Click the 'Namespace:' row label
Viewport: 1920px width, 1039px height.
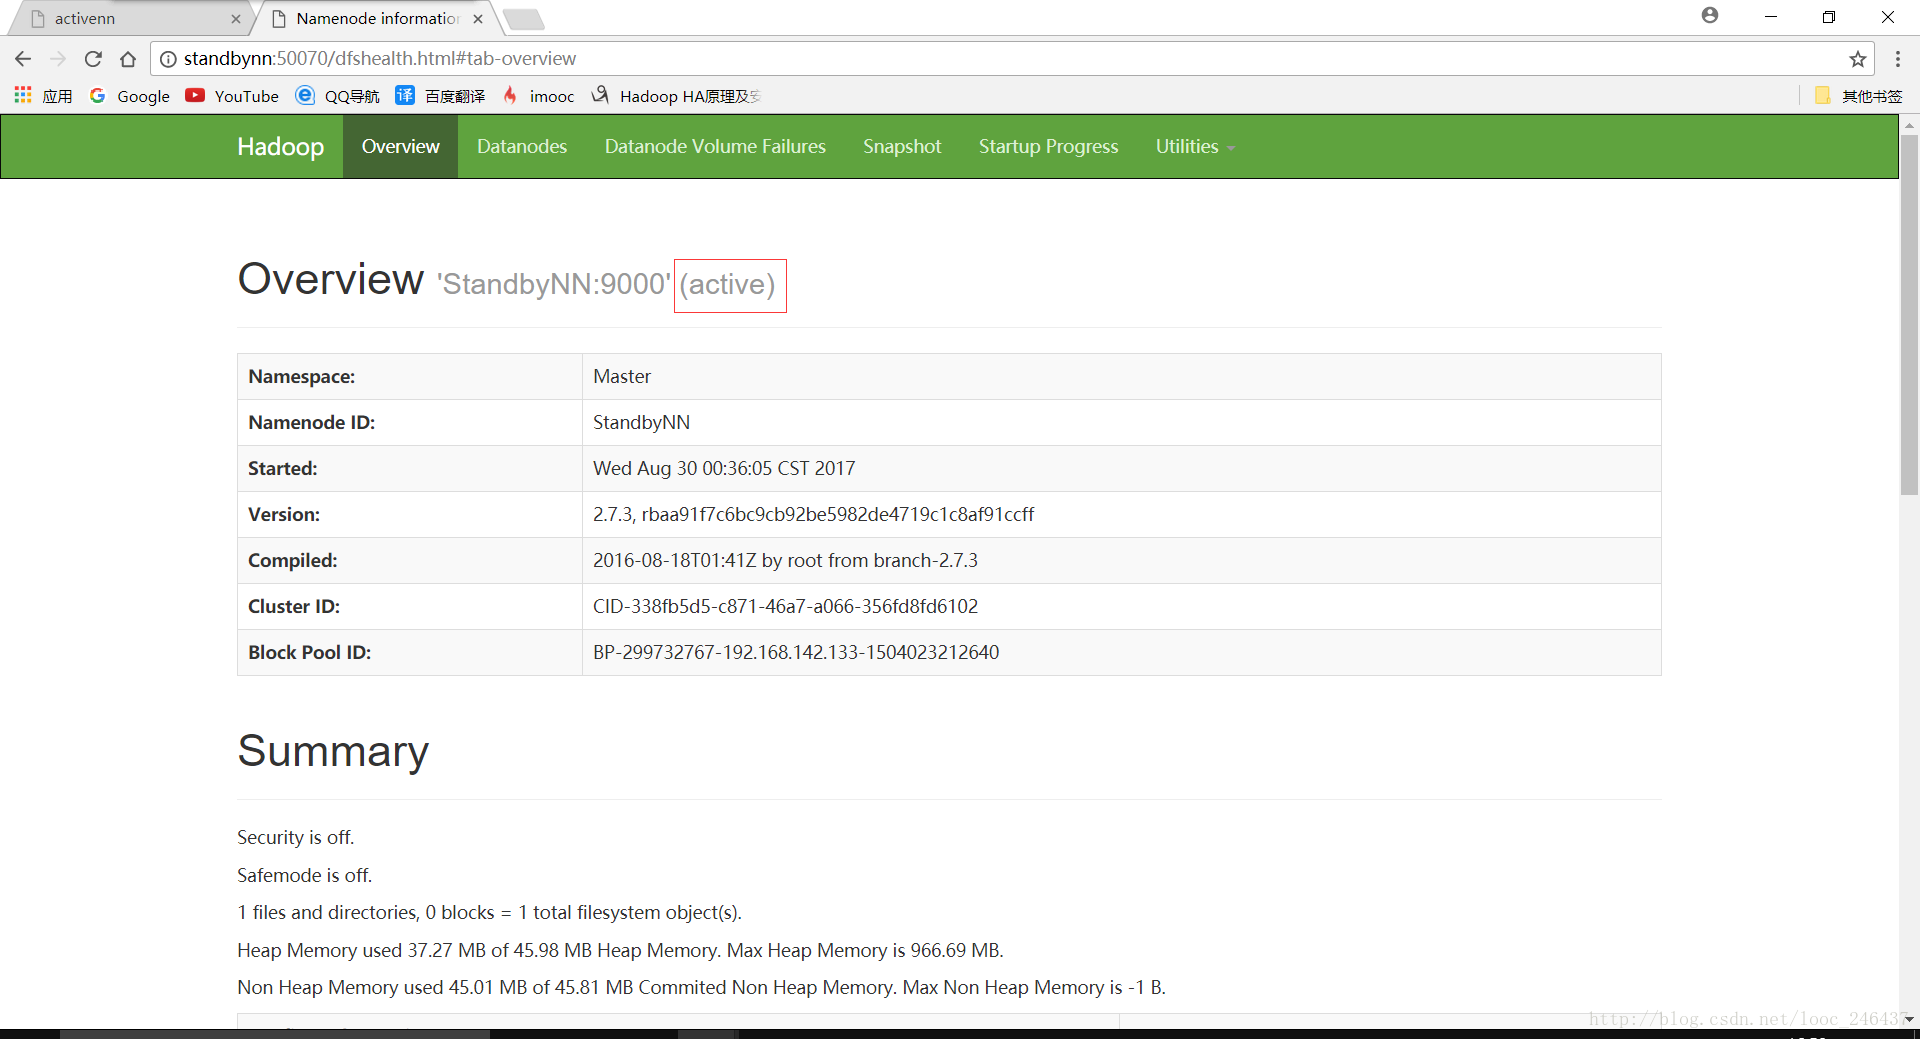click(302, 377)
